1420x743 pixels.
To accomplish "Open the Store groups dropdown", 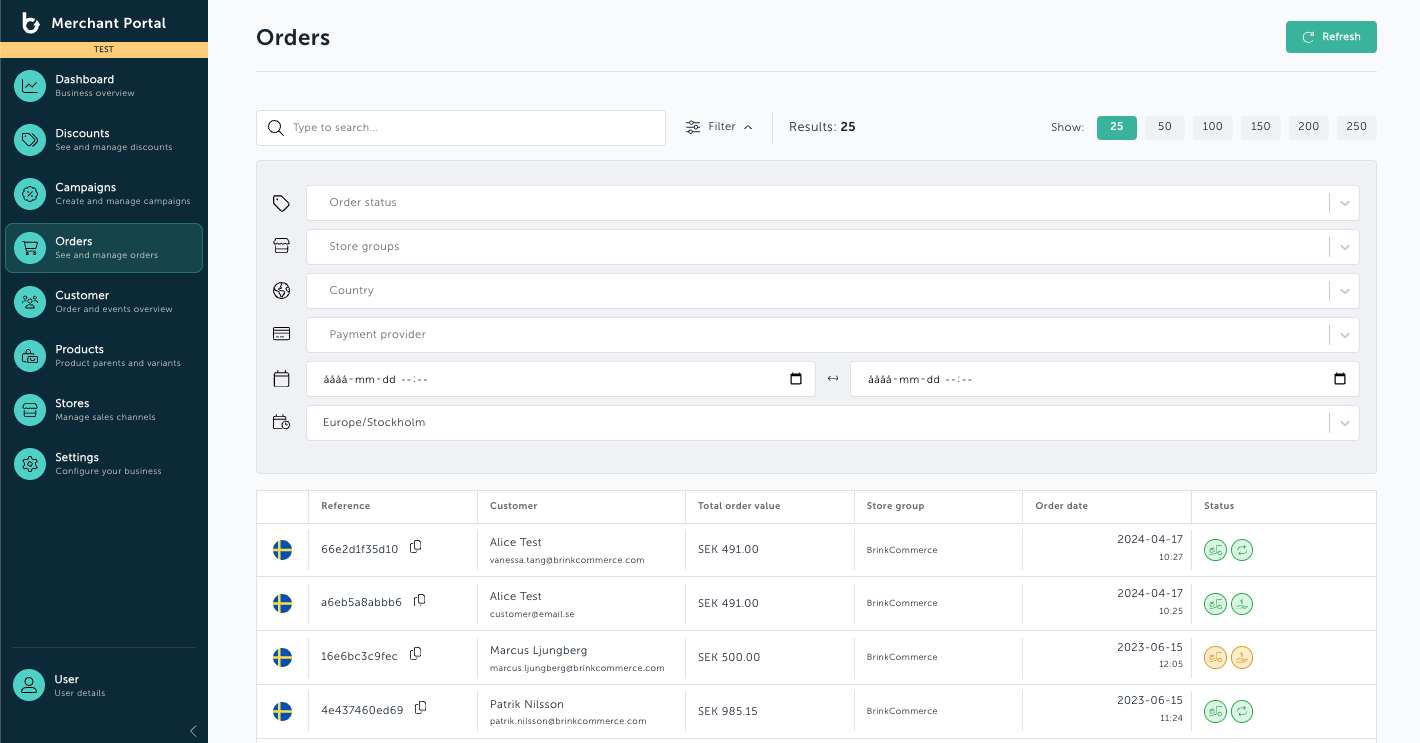I will pos(833,247).
